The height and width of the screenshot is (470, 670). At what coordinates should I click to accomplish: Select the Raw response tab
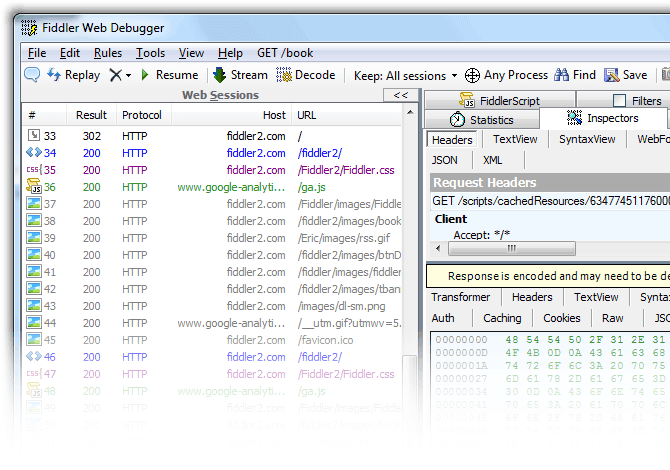pyautogui.click(x=613, y=318)
